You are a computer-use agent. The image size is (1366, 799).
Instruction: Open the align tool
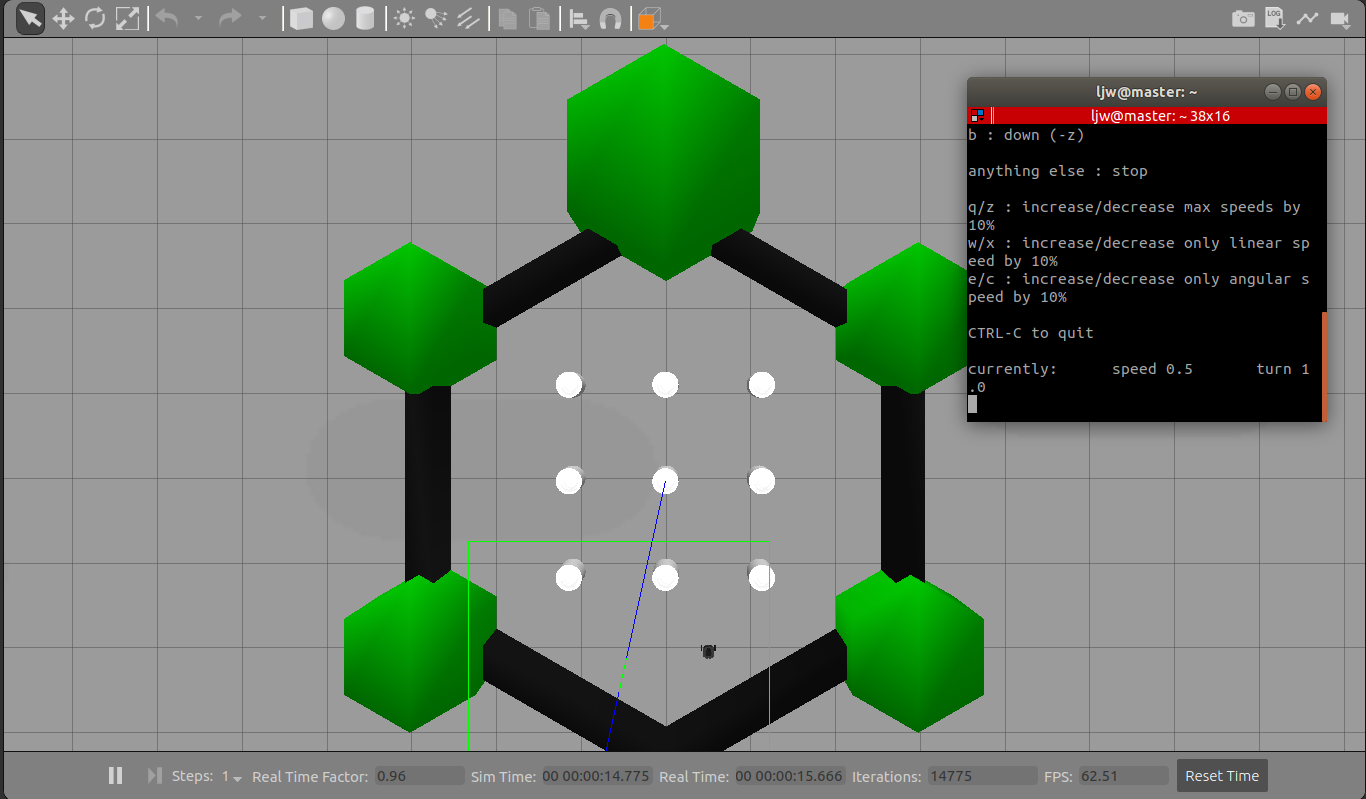578,18
